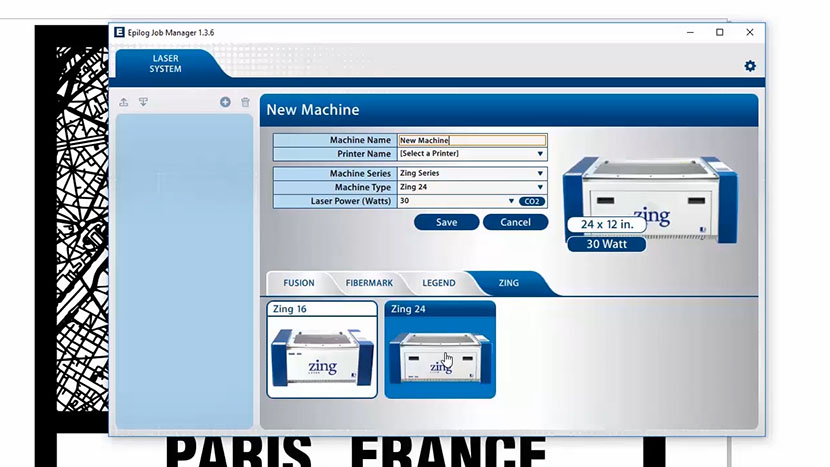830x467 pixels.
Task: Switch to the FiberMark tab
Action: (x=369, y=283)
